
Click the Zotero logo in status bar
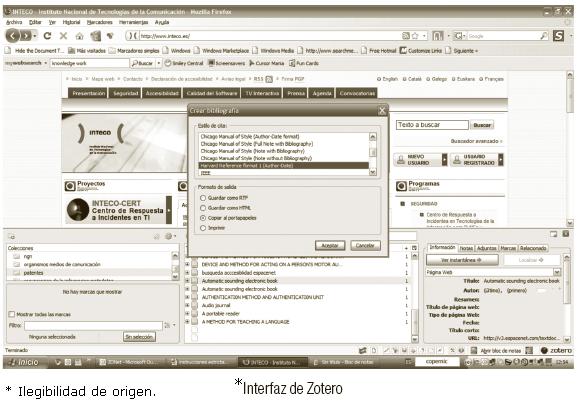[556, 350]
